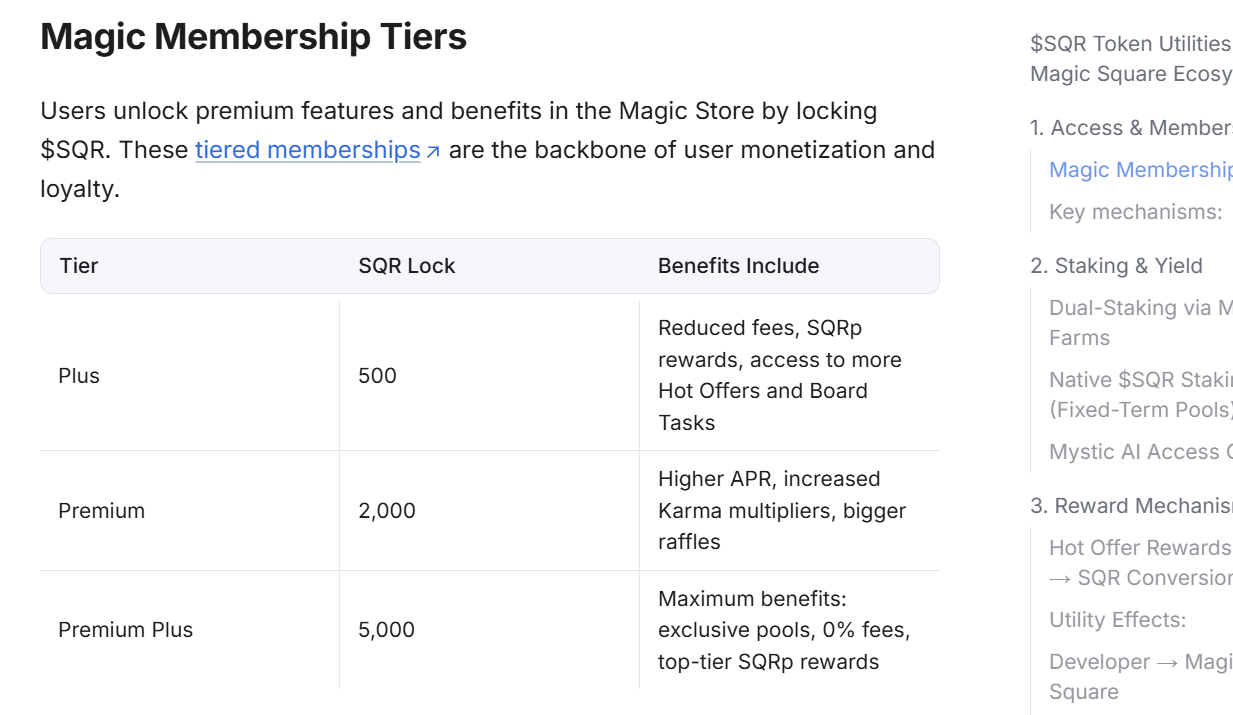Click the SQR Lock column header
This screenshot has height=715, width=1233.
pos(407,266)
